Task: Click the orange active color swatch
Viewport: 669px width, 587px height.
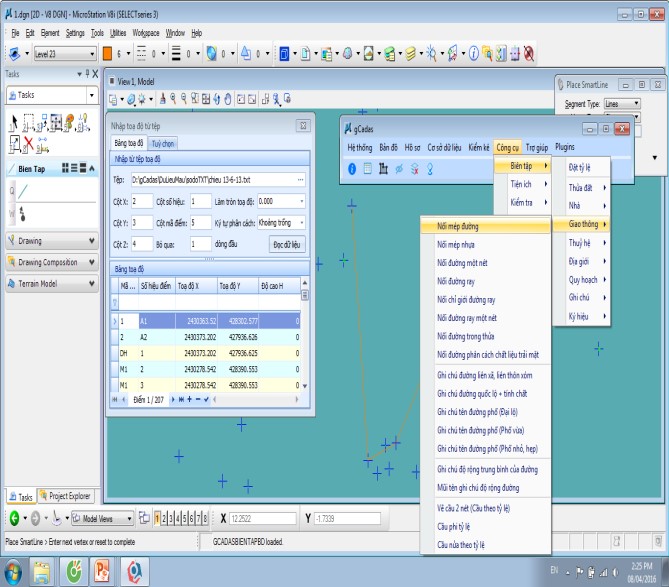Action: tap(107, 53)
